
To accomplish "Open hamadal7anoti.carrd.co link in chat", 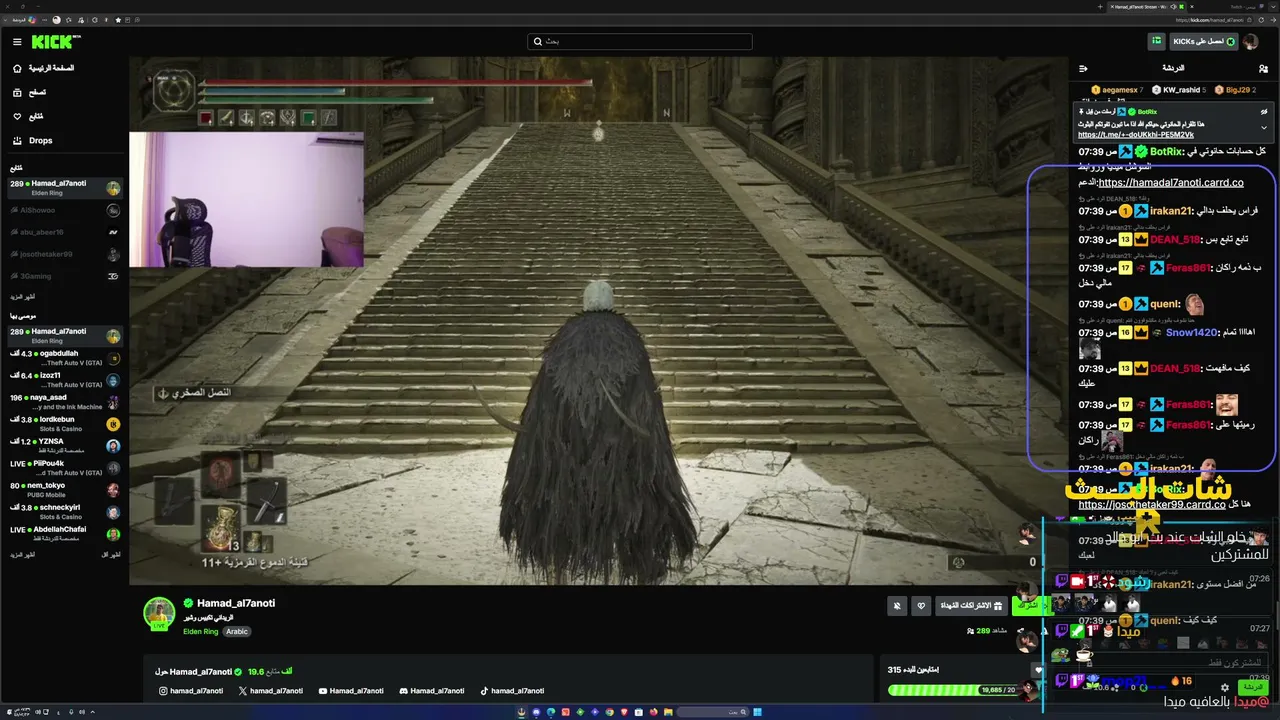I will [1171, 183].
